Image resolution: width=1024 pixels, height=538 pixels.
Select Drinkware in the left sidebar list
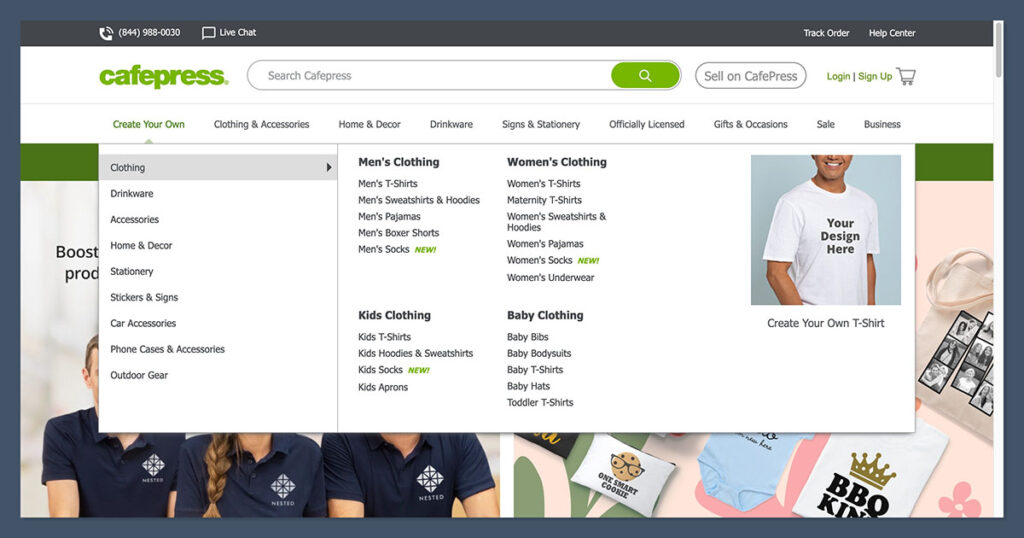132,194
